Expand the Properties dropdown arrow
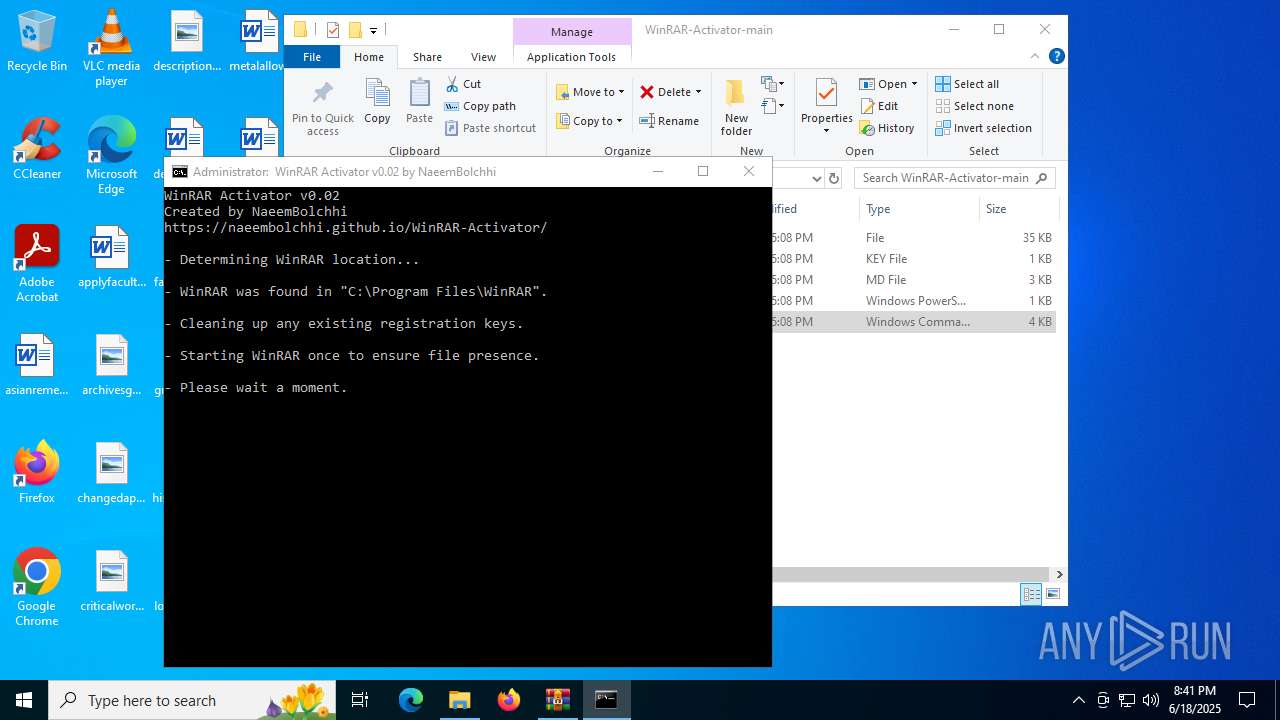Screen dimensions: 1280x720 [x=826, y=130]
